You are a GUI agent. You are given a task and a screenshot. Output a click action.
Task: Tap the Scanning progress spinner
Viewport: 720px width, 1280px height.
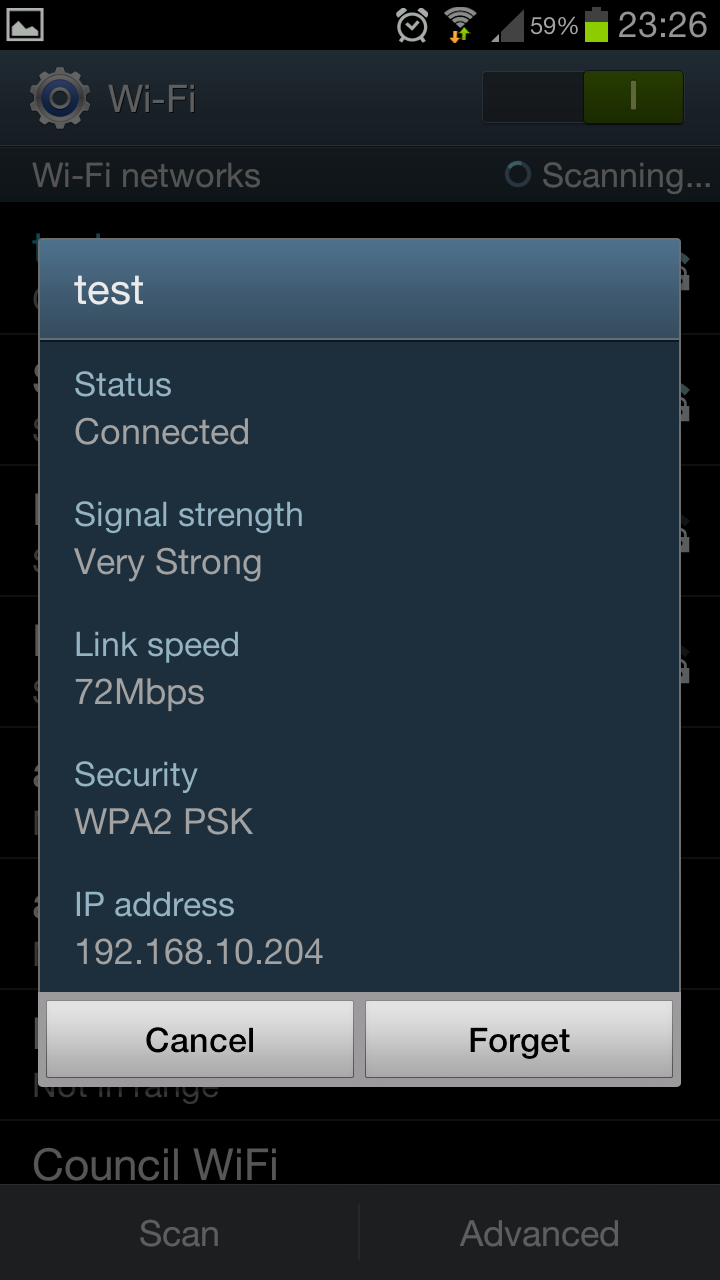pos(517,175)
